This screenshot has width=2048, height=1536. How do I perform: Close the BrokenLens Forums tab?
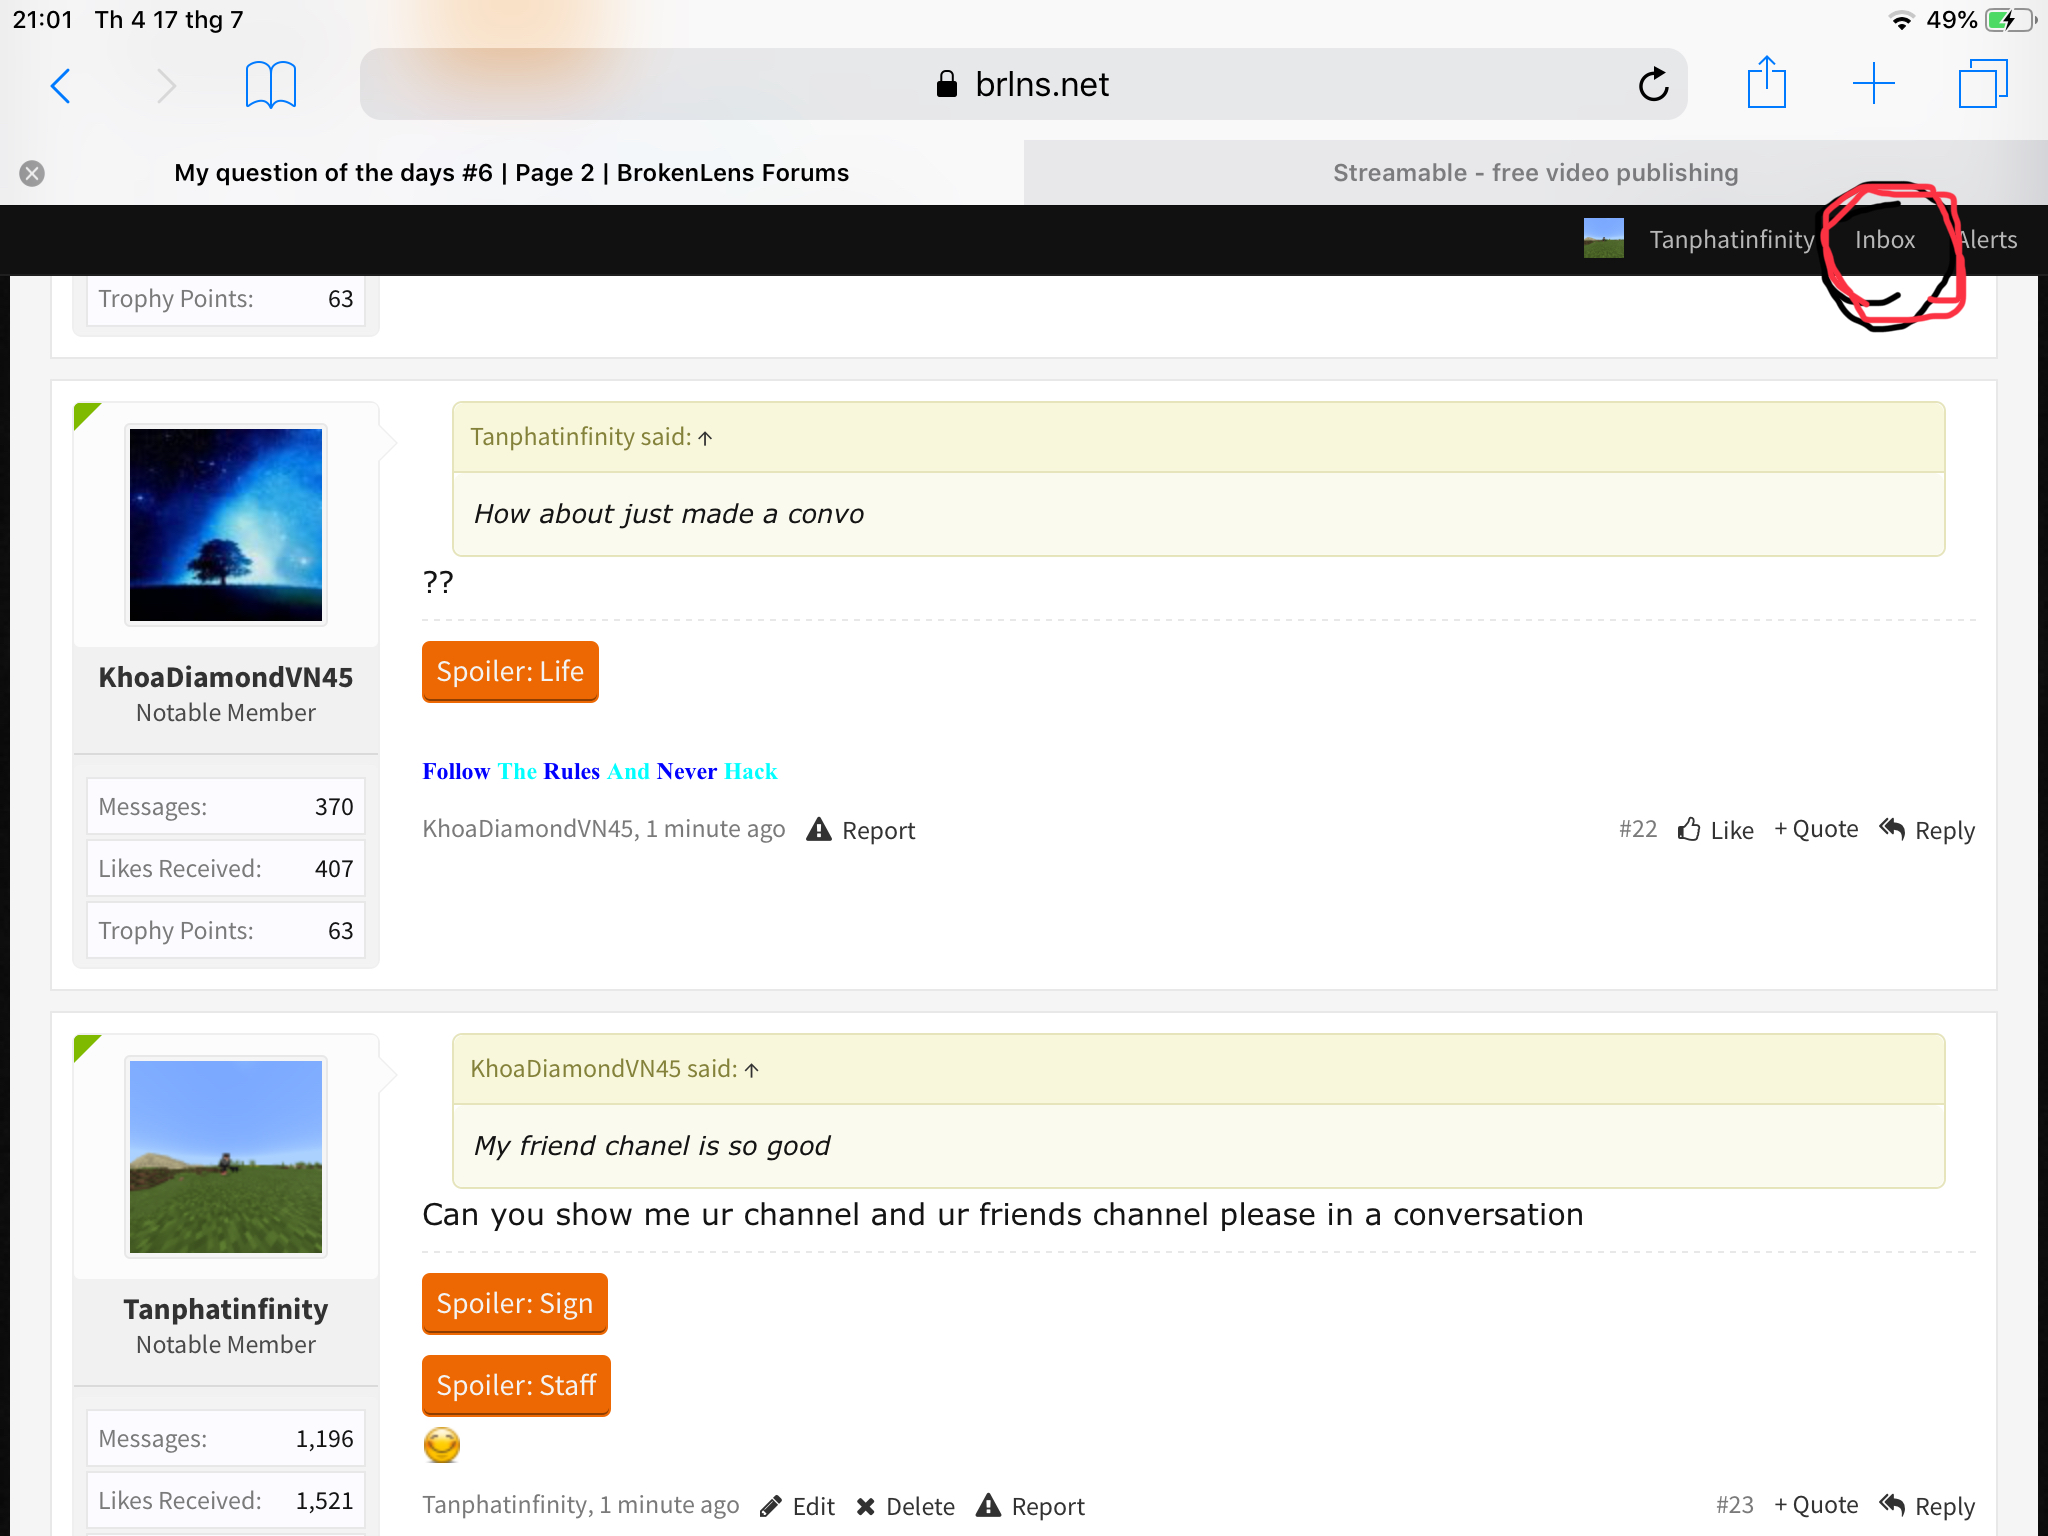[x=32, y=174]
